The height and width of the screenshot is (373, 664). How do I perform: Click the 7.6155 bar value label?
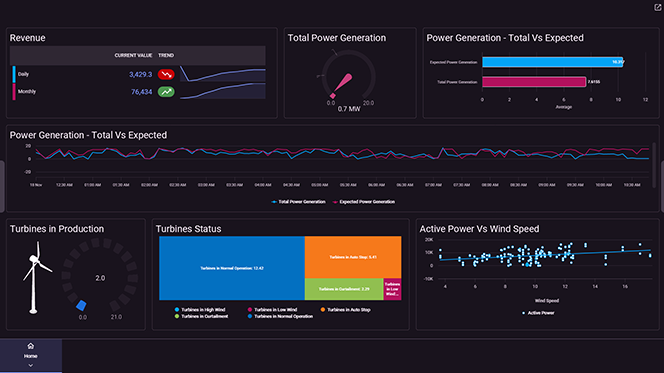point(594,82)
